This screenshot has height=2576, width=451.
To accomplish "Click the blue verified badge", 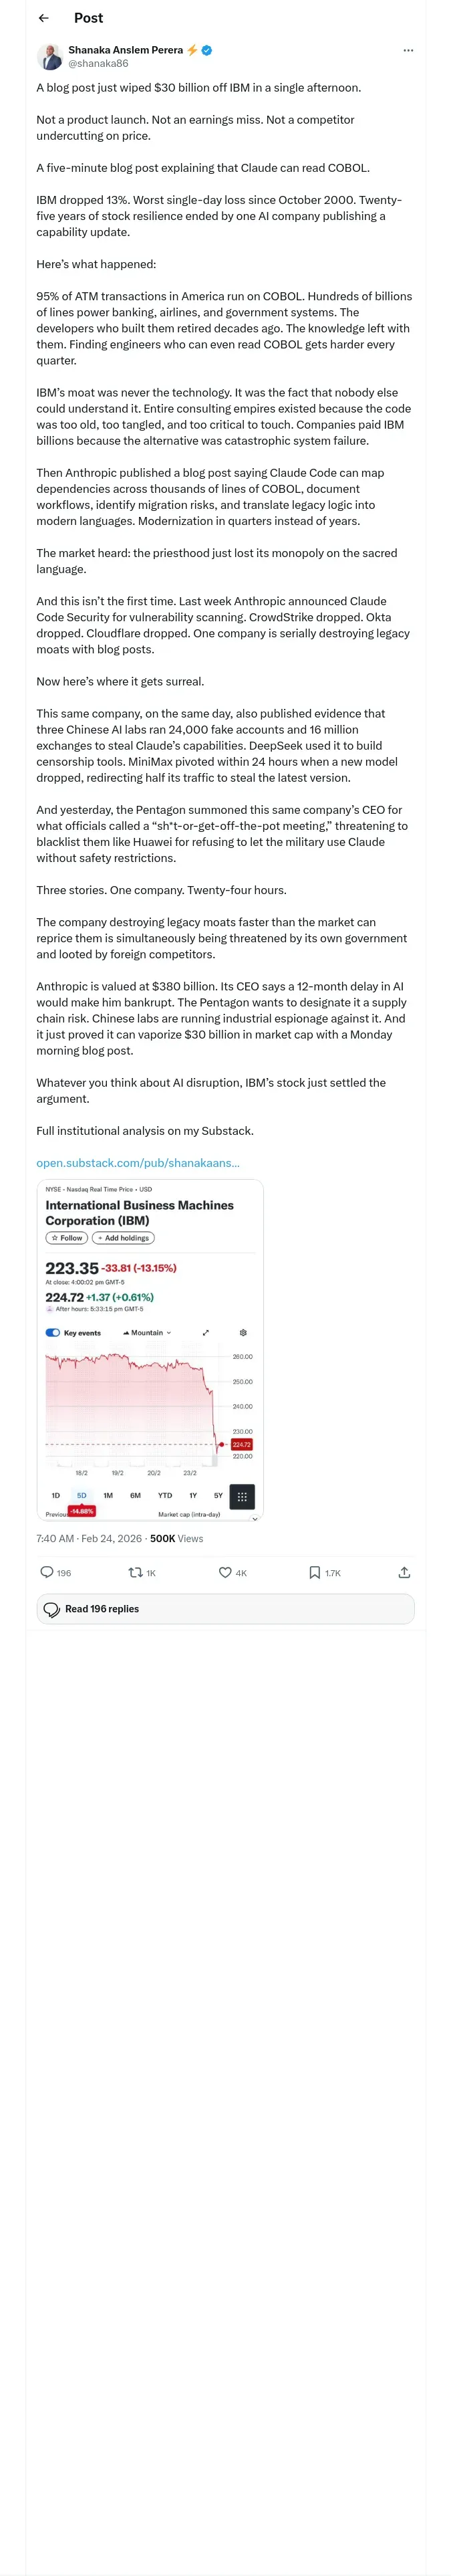I will 207,50.
